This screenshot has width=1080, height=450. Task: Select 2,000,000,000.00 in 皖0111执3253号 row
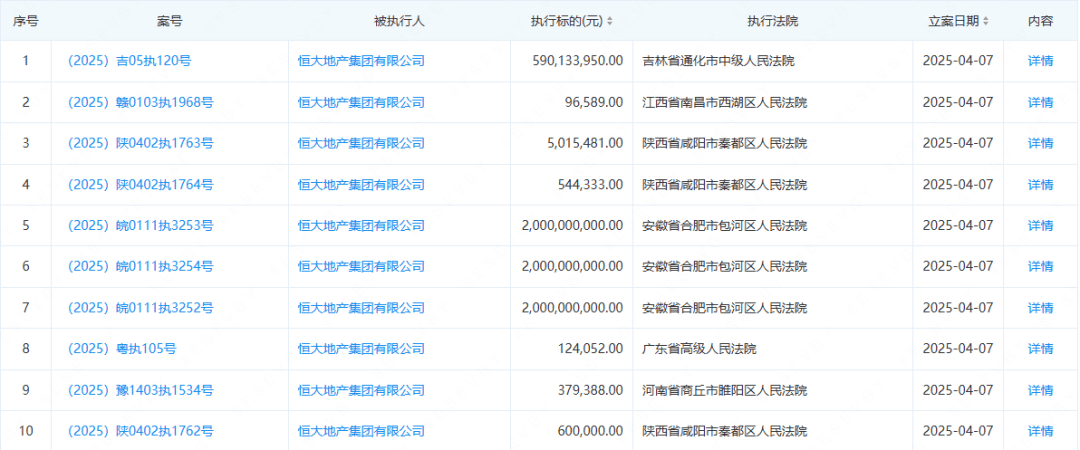[573, 225]
